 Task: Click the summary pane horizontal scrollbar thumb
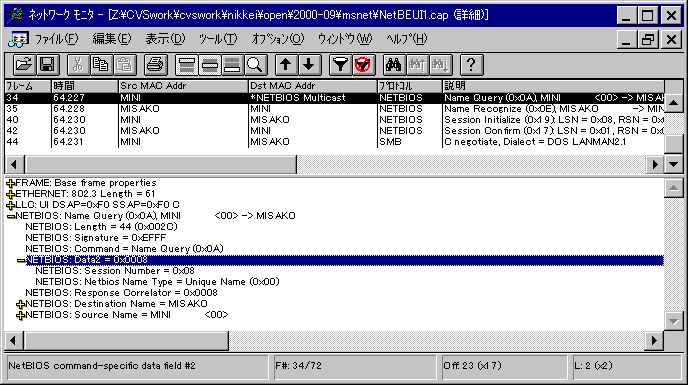(161, 165)
